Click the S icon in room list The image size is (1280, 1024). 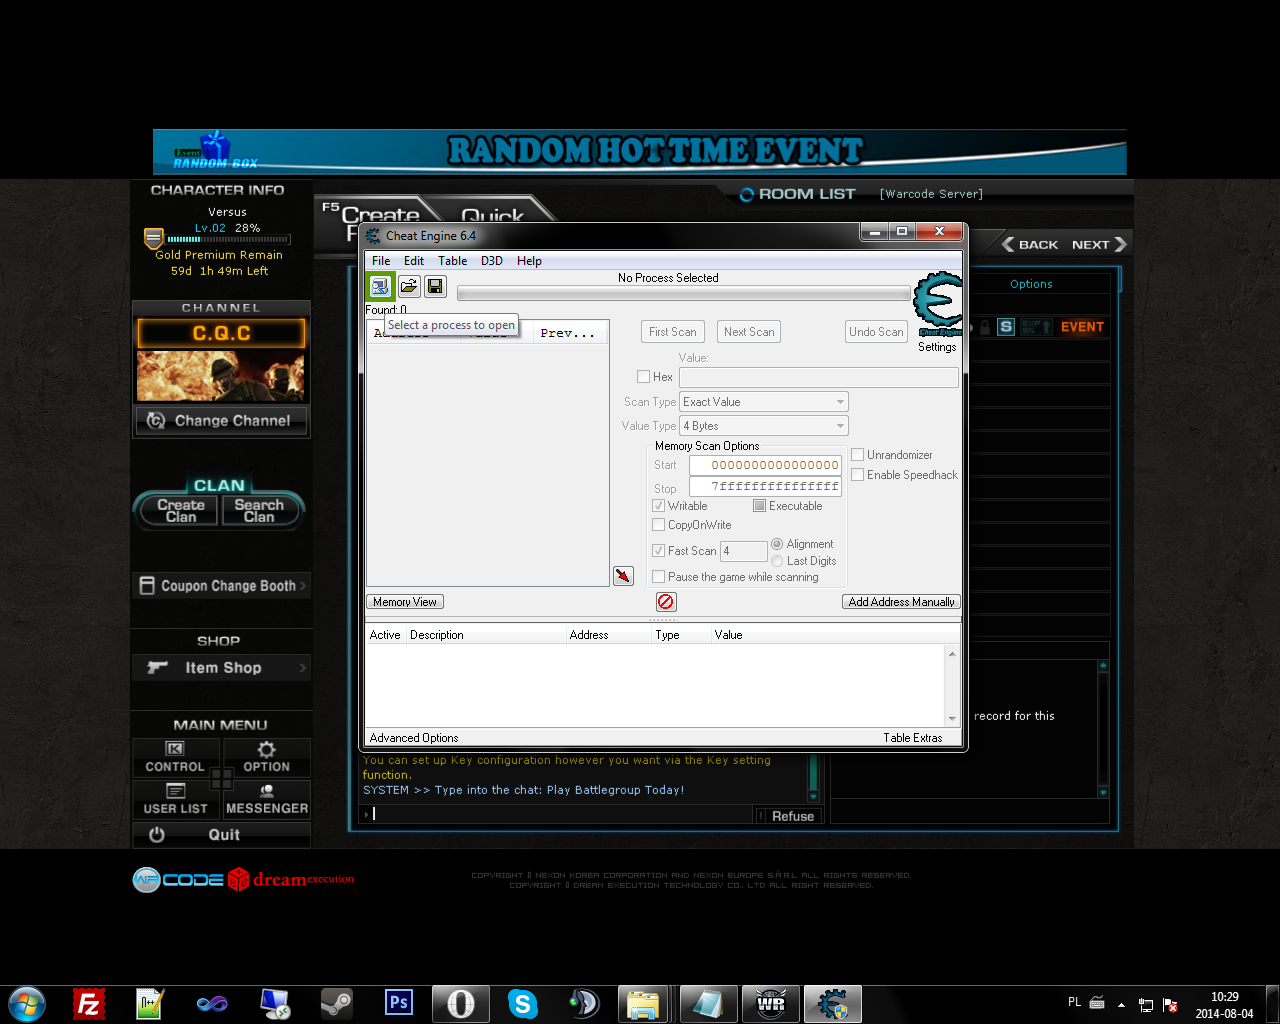tap(1006, 327)
